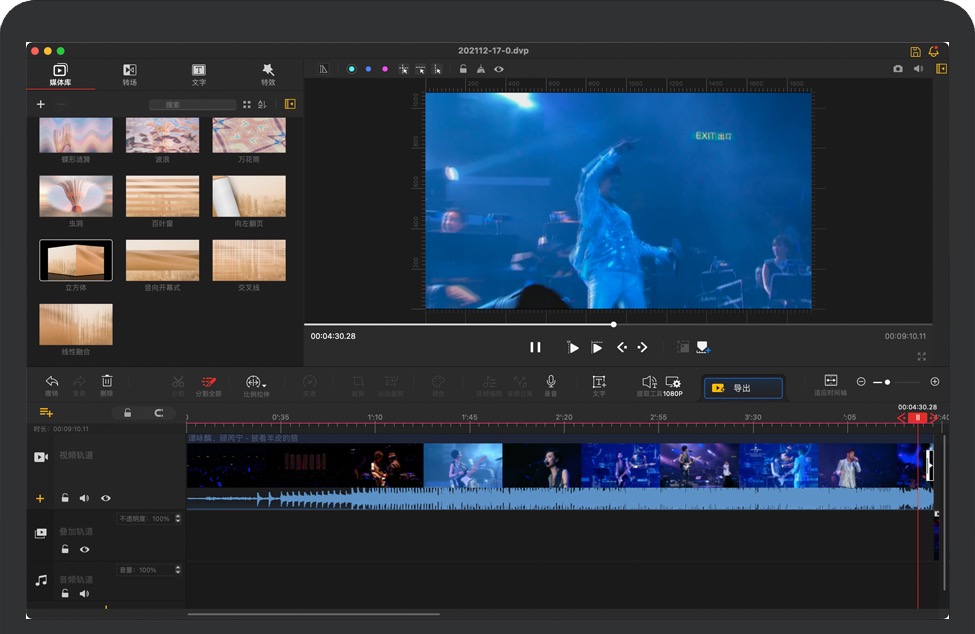The height and width of the screenshot is (634, 975).
Task: Take a snapshot with the camera icon
Action: point(897,69)
